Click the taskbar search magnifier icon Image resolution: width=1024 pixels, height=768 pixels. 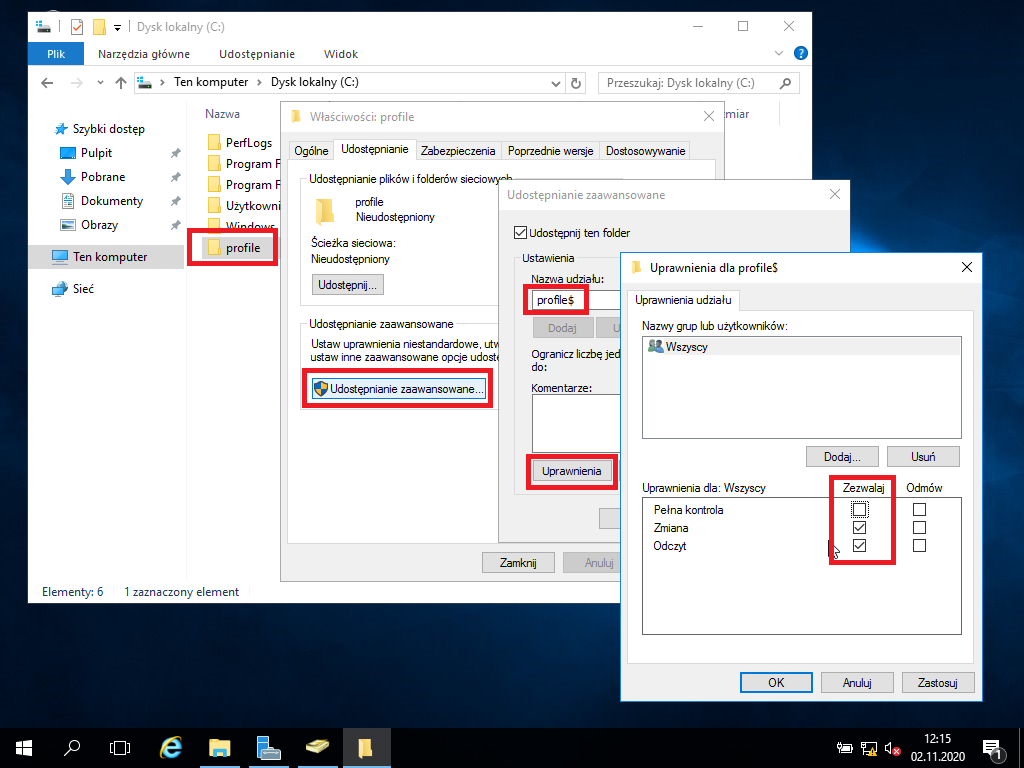coord(72,747)
